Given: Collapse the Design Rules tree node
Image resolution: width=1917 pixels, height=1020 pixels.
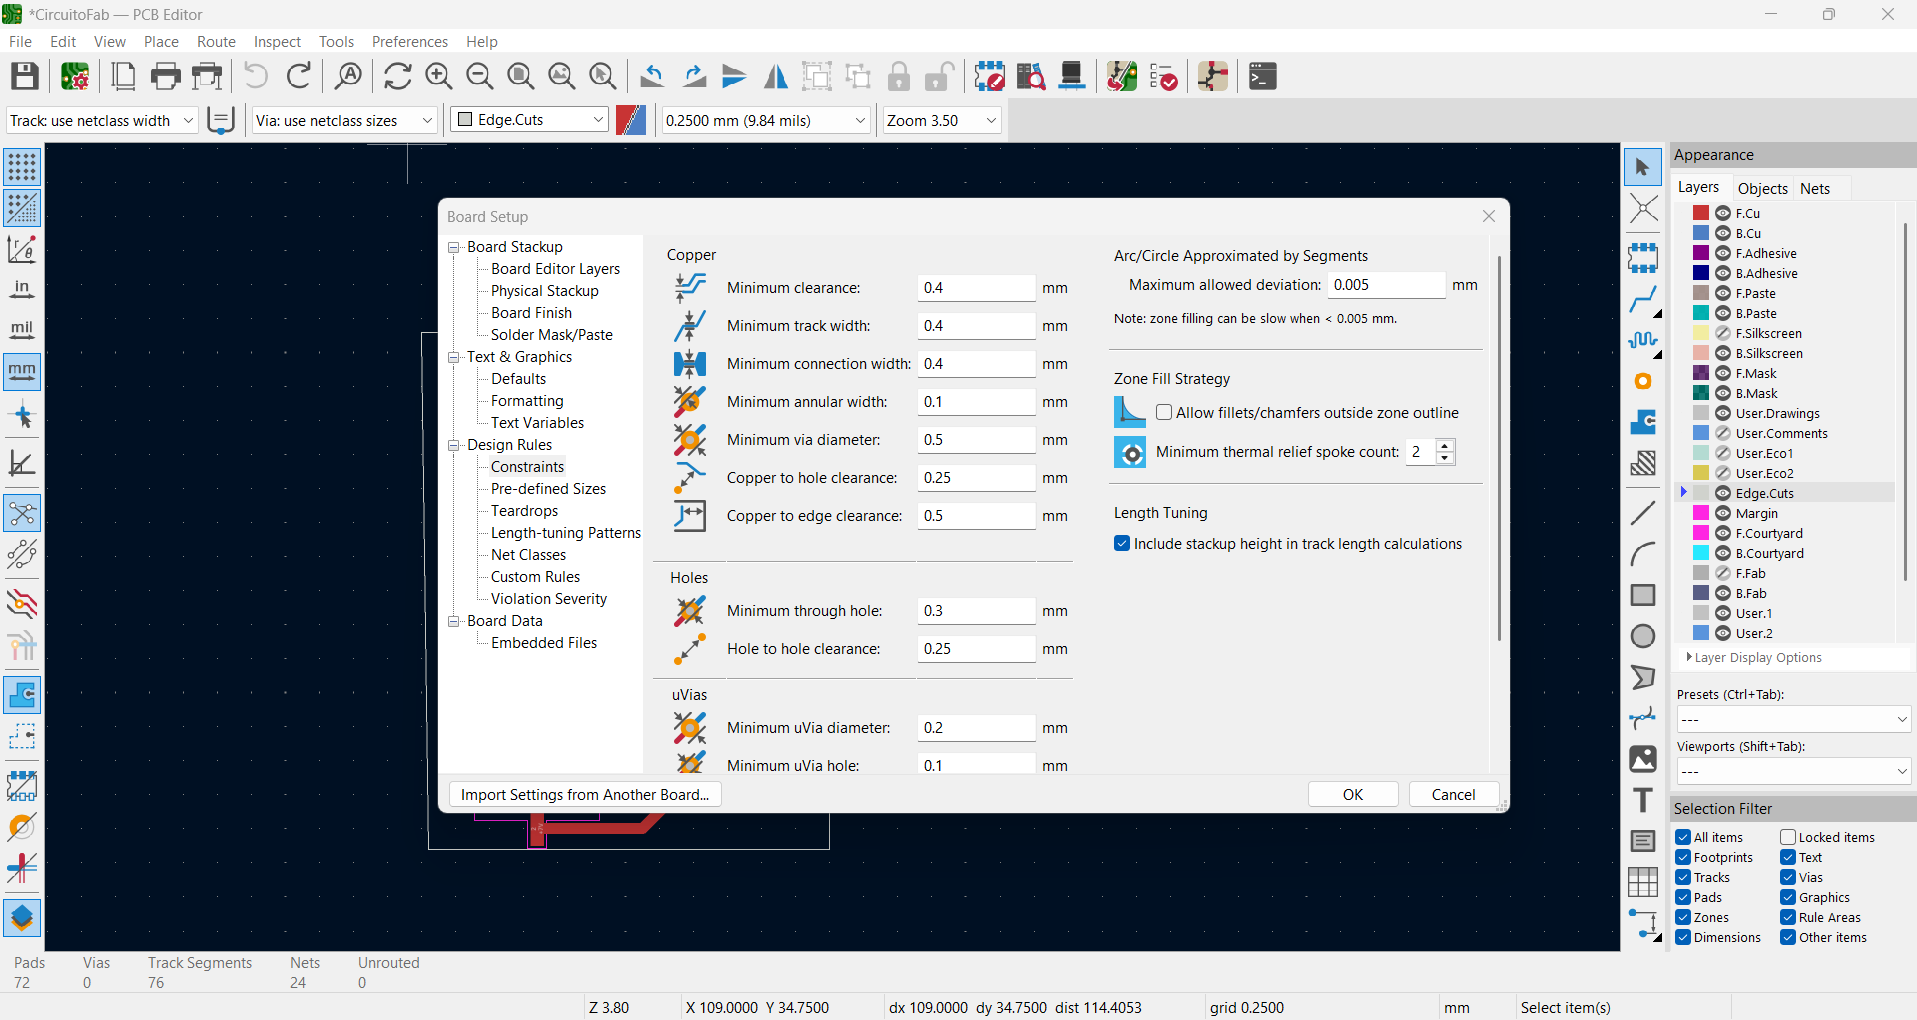Looking at the screenshot, I should point(454,445).
